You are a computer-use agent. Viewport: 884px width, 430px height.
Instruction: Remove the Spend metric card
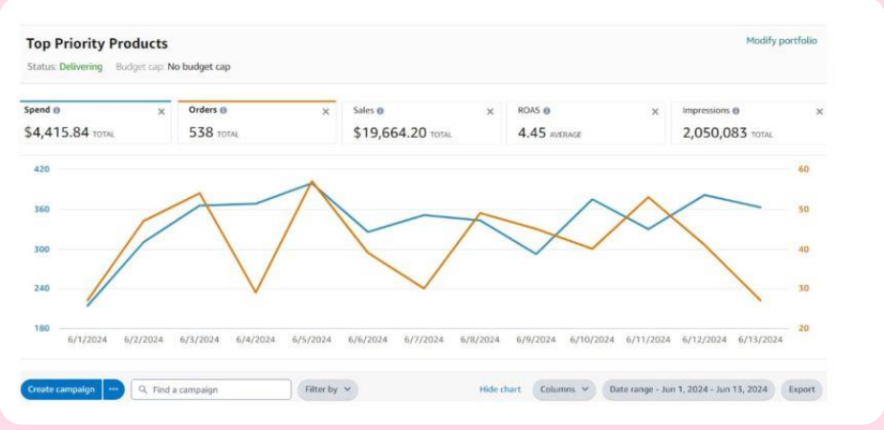(161, 112)
